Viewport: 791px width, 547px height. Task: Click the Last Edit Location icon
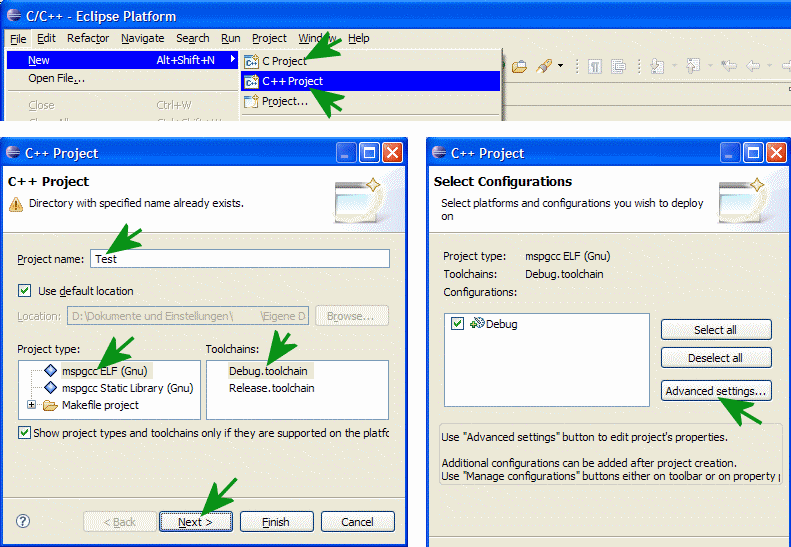pos(729,66)
